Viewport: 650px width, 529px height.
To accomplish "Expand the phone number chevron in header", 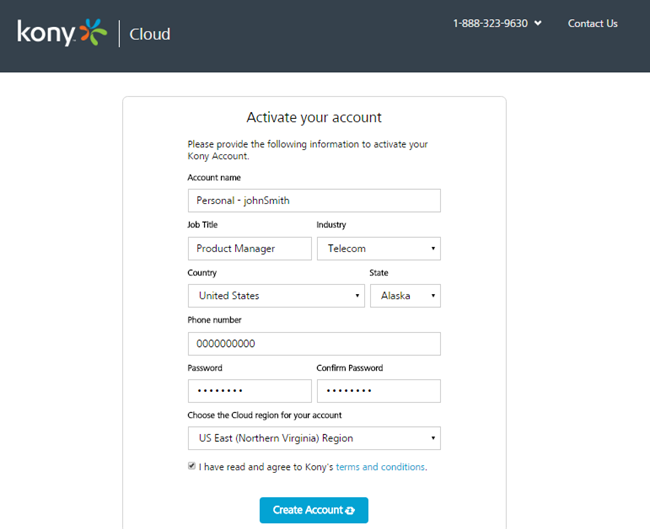I will pos(538,23).
